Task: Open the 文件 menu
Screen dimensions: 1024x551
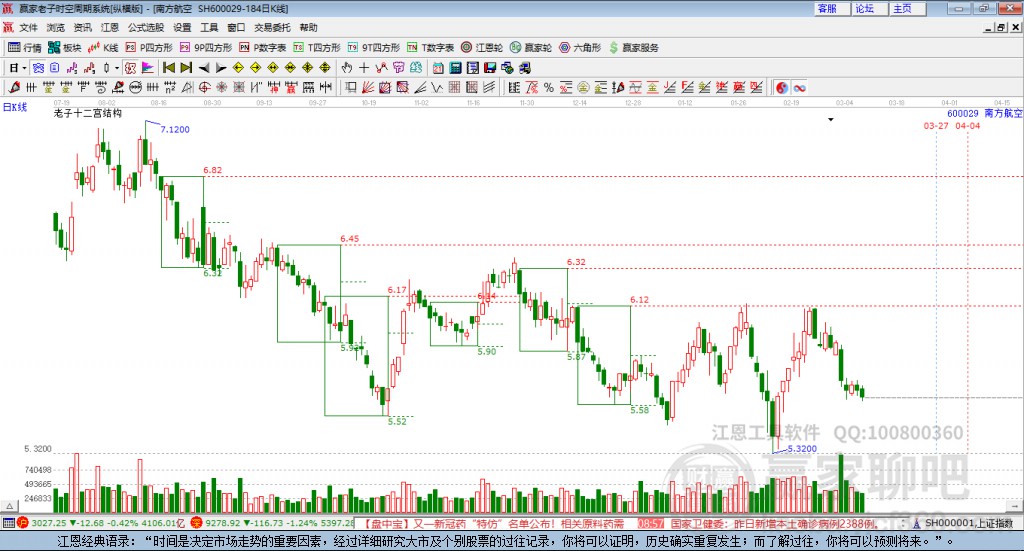Action: 28,27
